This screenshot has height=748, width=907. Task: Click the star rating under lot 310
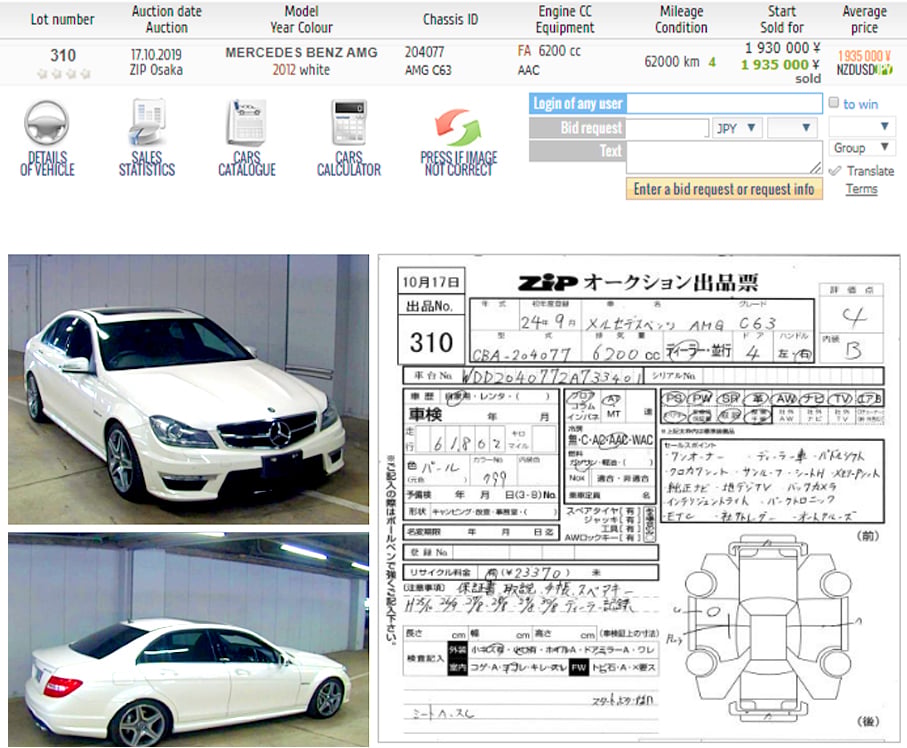tap(64, 73)
